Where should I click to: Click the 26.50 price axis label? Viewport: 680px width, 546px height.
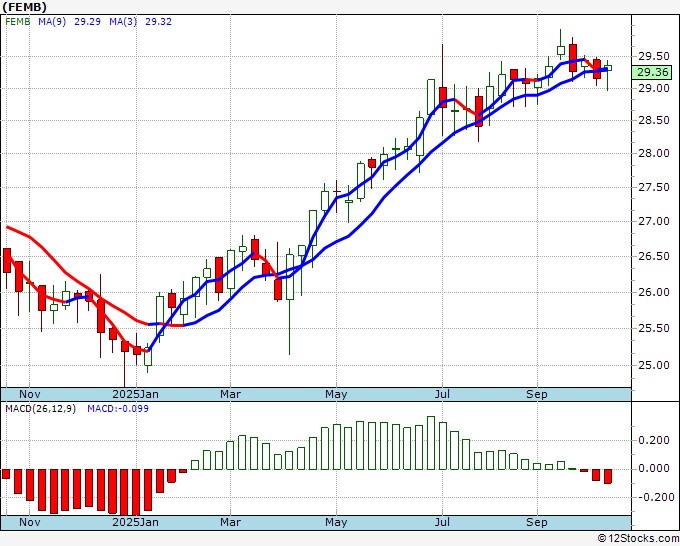pos(653,256)
